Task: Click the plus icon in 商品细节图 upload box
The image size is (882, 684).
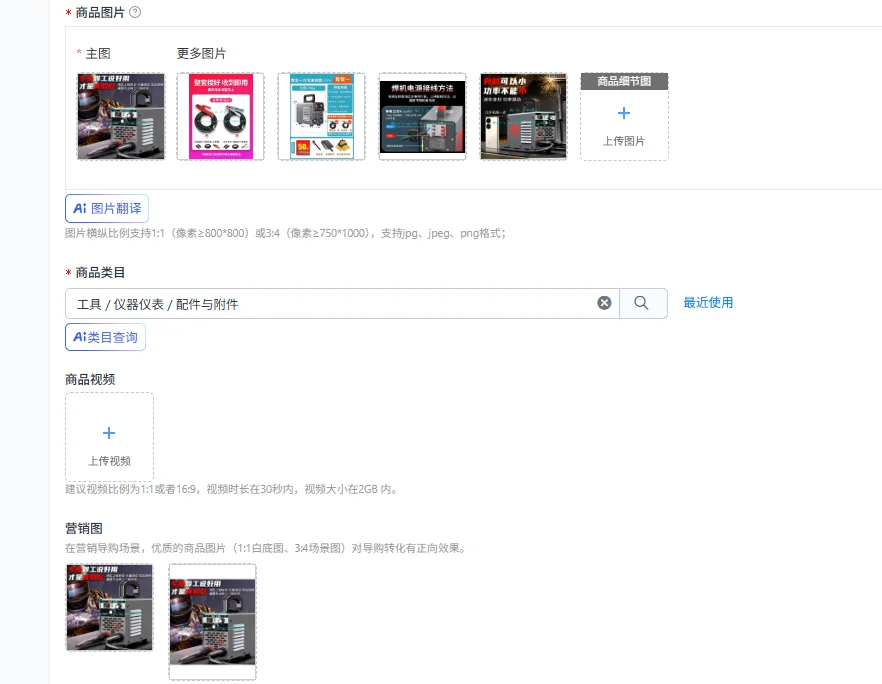Action: 624,113
